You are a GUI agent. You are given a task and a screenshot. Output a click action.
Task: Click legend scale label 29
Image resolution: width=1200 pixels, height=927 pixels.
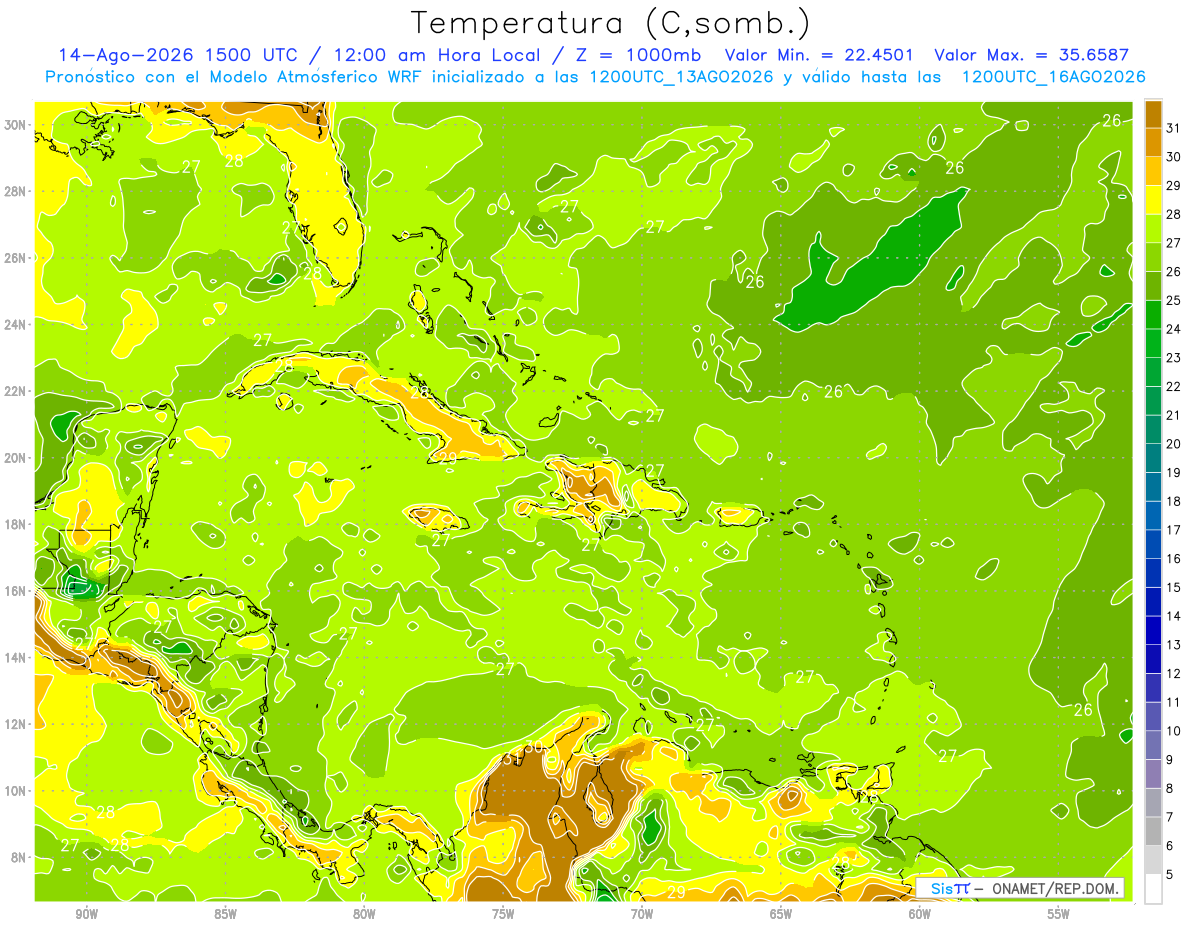pyautogui.click(x=1174, y=186)
